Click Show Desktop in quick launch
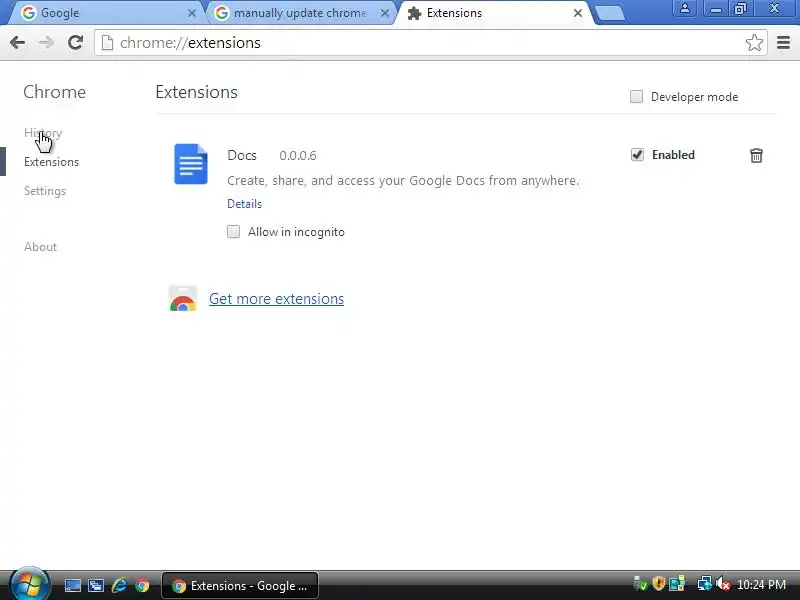 point(72,585)
